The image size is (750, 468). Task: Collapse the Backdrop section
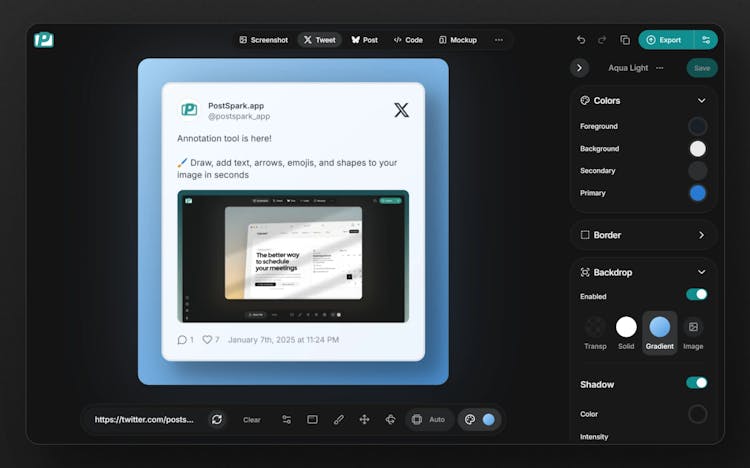click(701, 272)
